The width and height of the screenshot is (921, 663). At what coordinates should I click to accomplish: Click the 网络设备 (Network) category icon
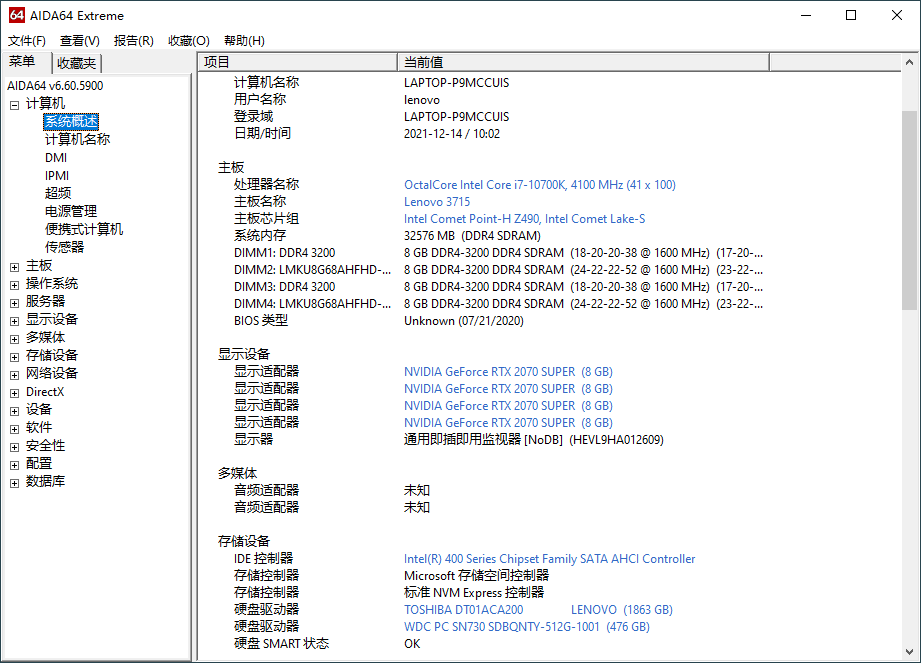tap(51, 373)
